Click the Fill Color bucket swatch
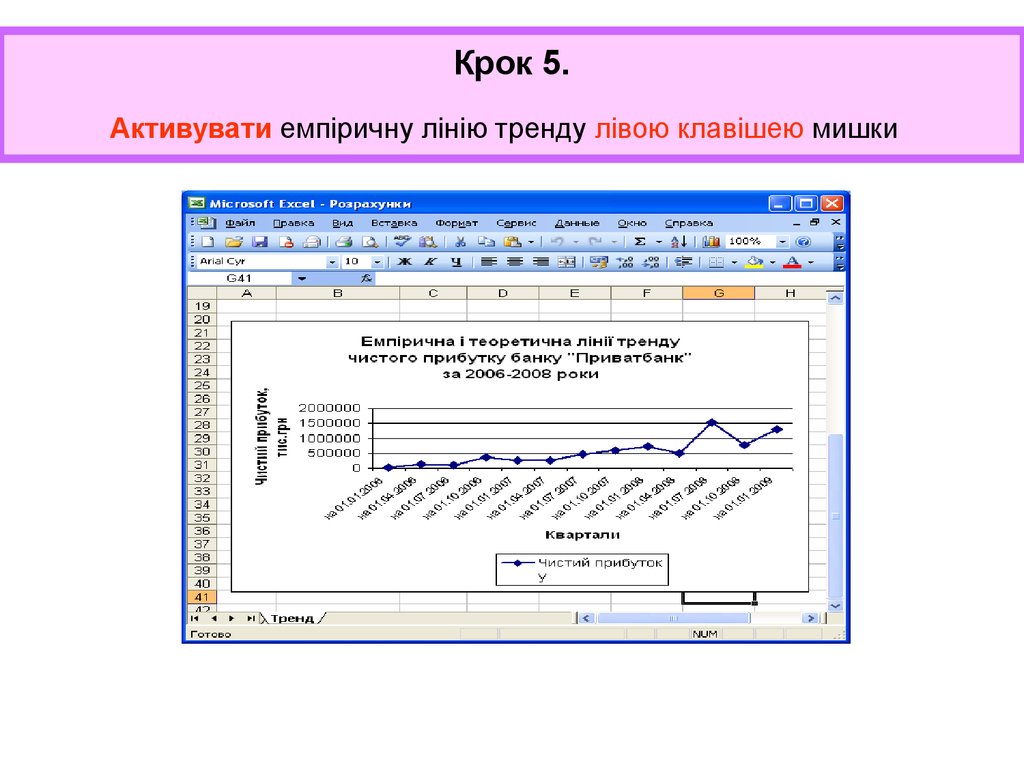 click(x=755, y=262)
